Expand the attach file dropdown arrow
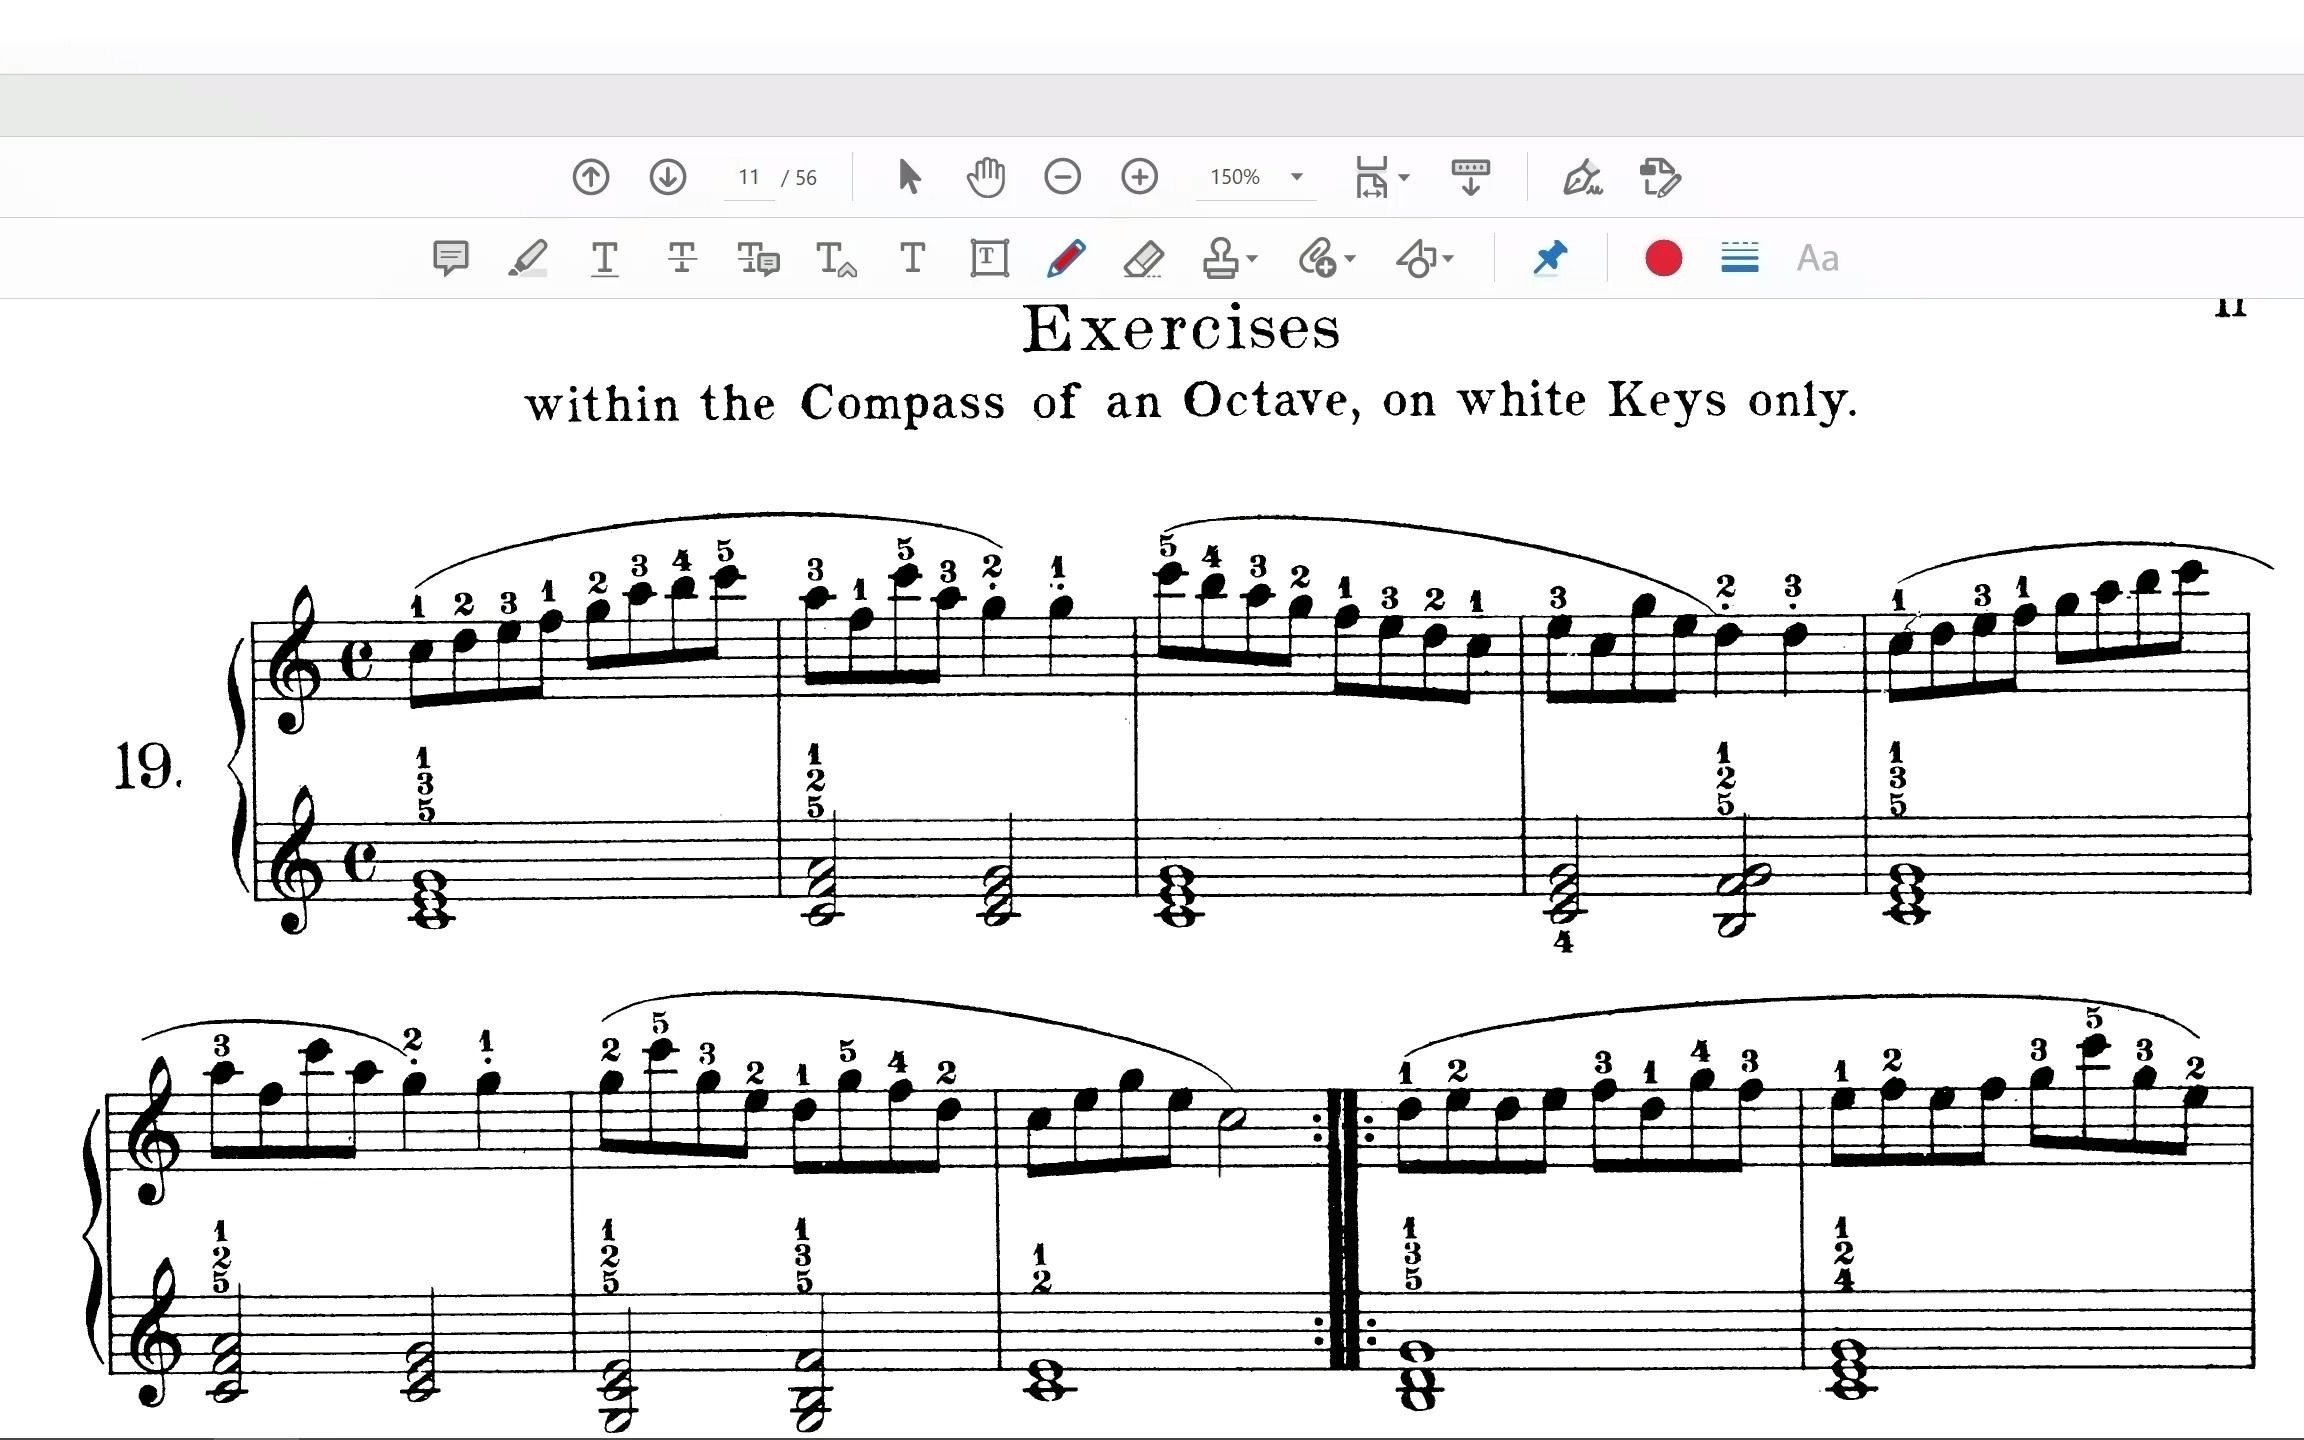 tap(1351, 259)
